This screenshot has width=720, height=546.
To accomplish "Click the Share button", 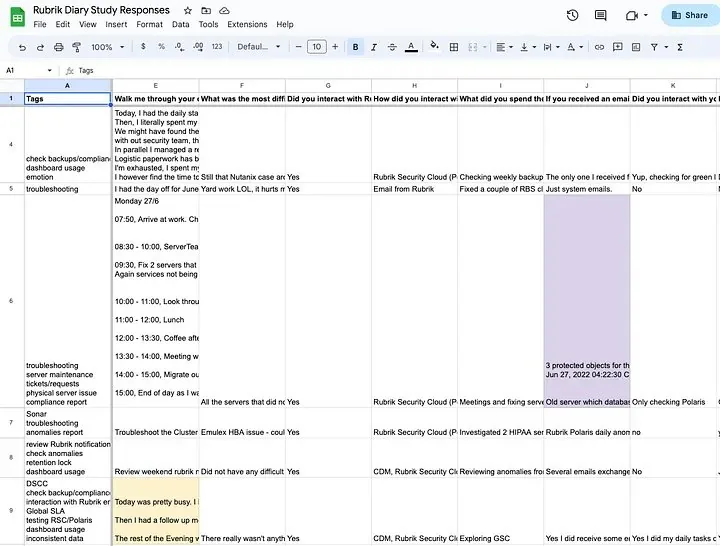I will (690, 15).
